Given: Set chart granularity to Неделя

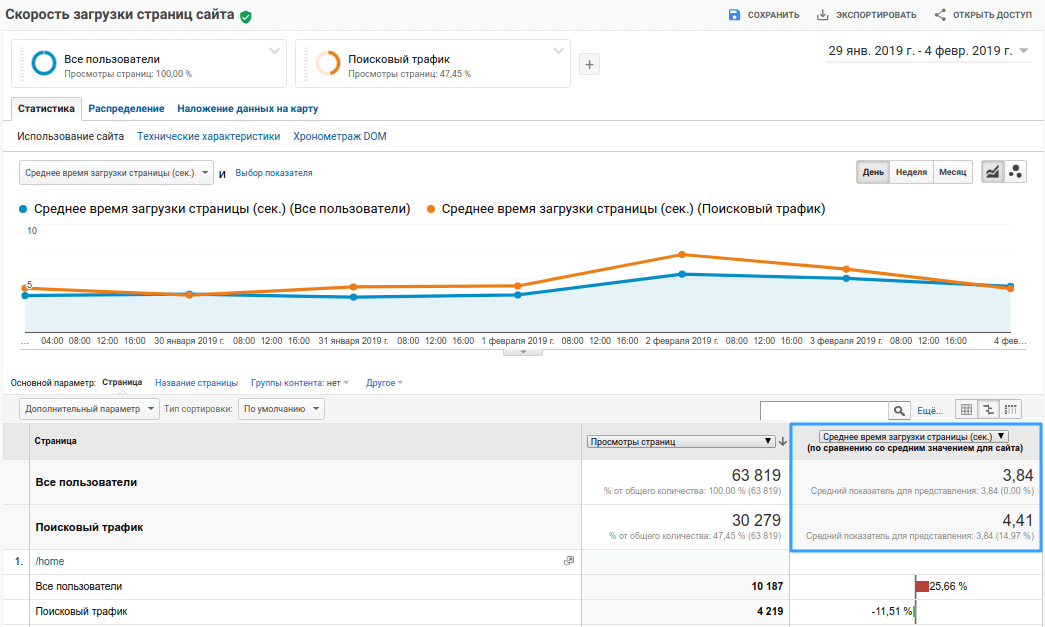Looking at the screenshot, I should pyautogui.click(x=911, y=172).
